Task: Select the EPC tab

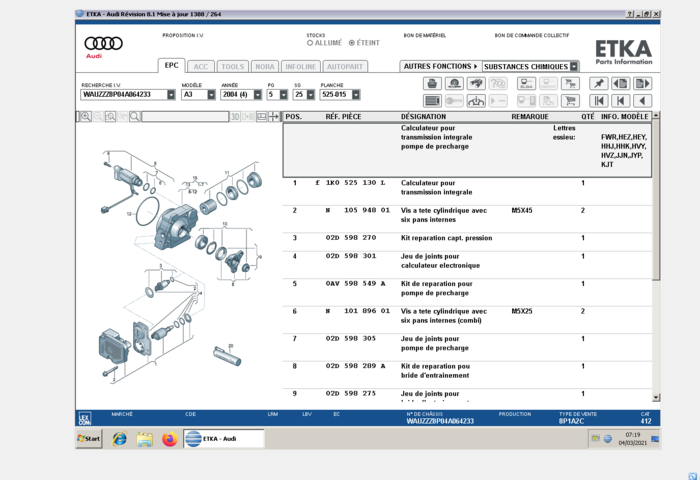Action: pyautogui.click(x=171, y=65)
